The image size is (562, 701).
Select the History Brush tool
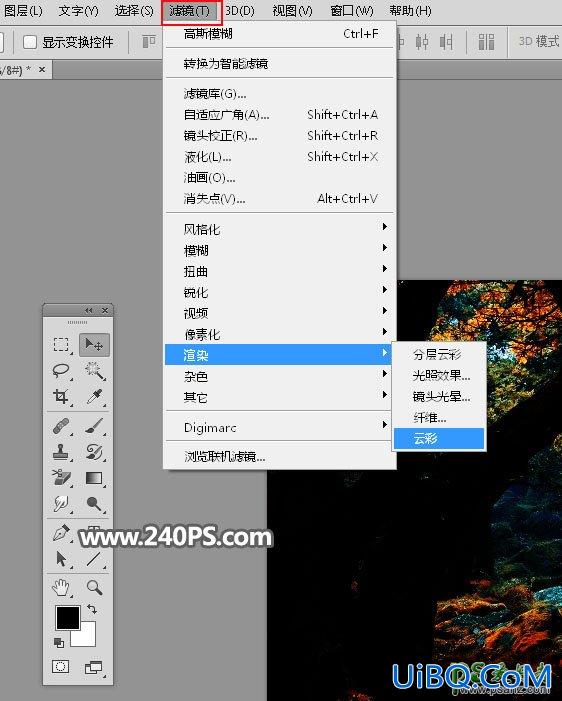click(x=94, y=452)
